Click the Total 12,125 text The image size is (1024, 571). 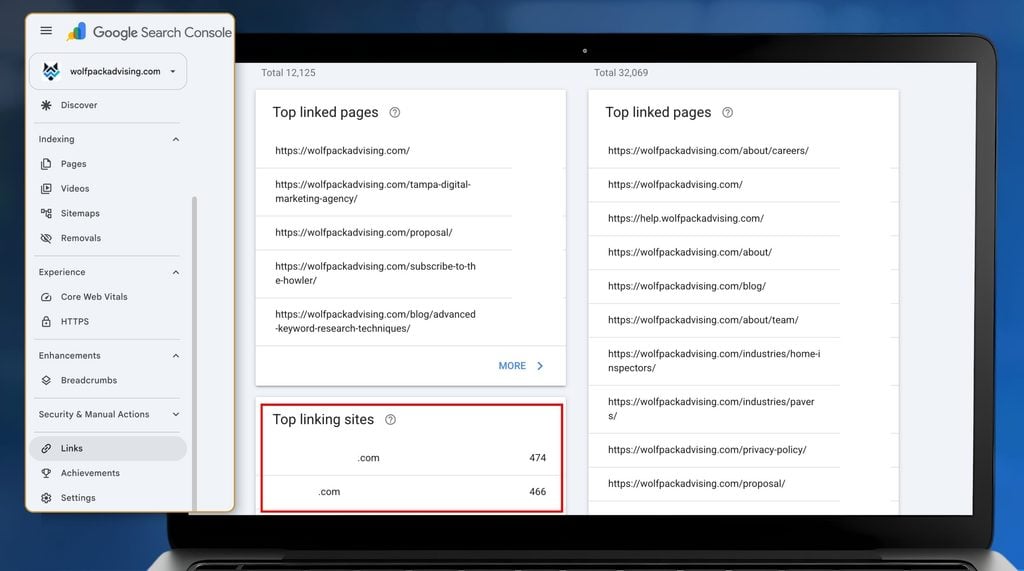coord(288,73)
